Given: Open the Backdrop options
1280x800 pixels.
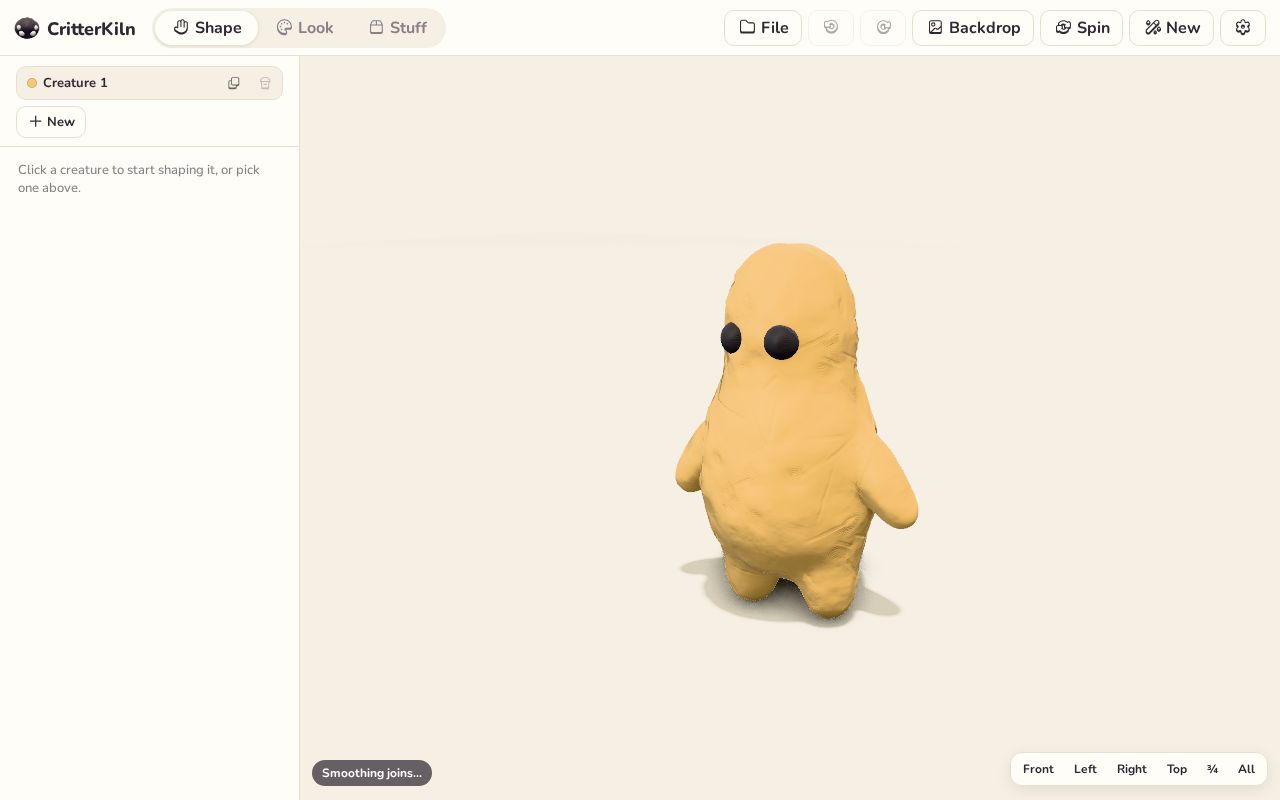Looking at the screenshot, I should pos(973,28).
